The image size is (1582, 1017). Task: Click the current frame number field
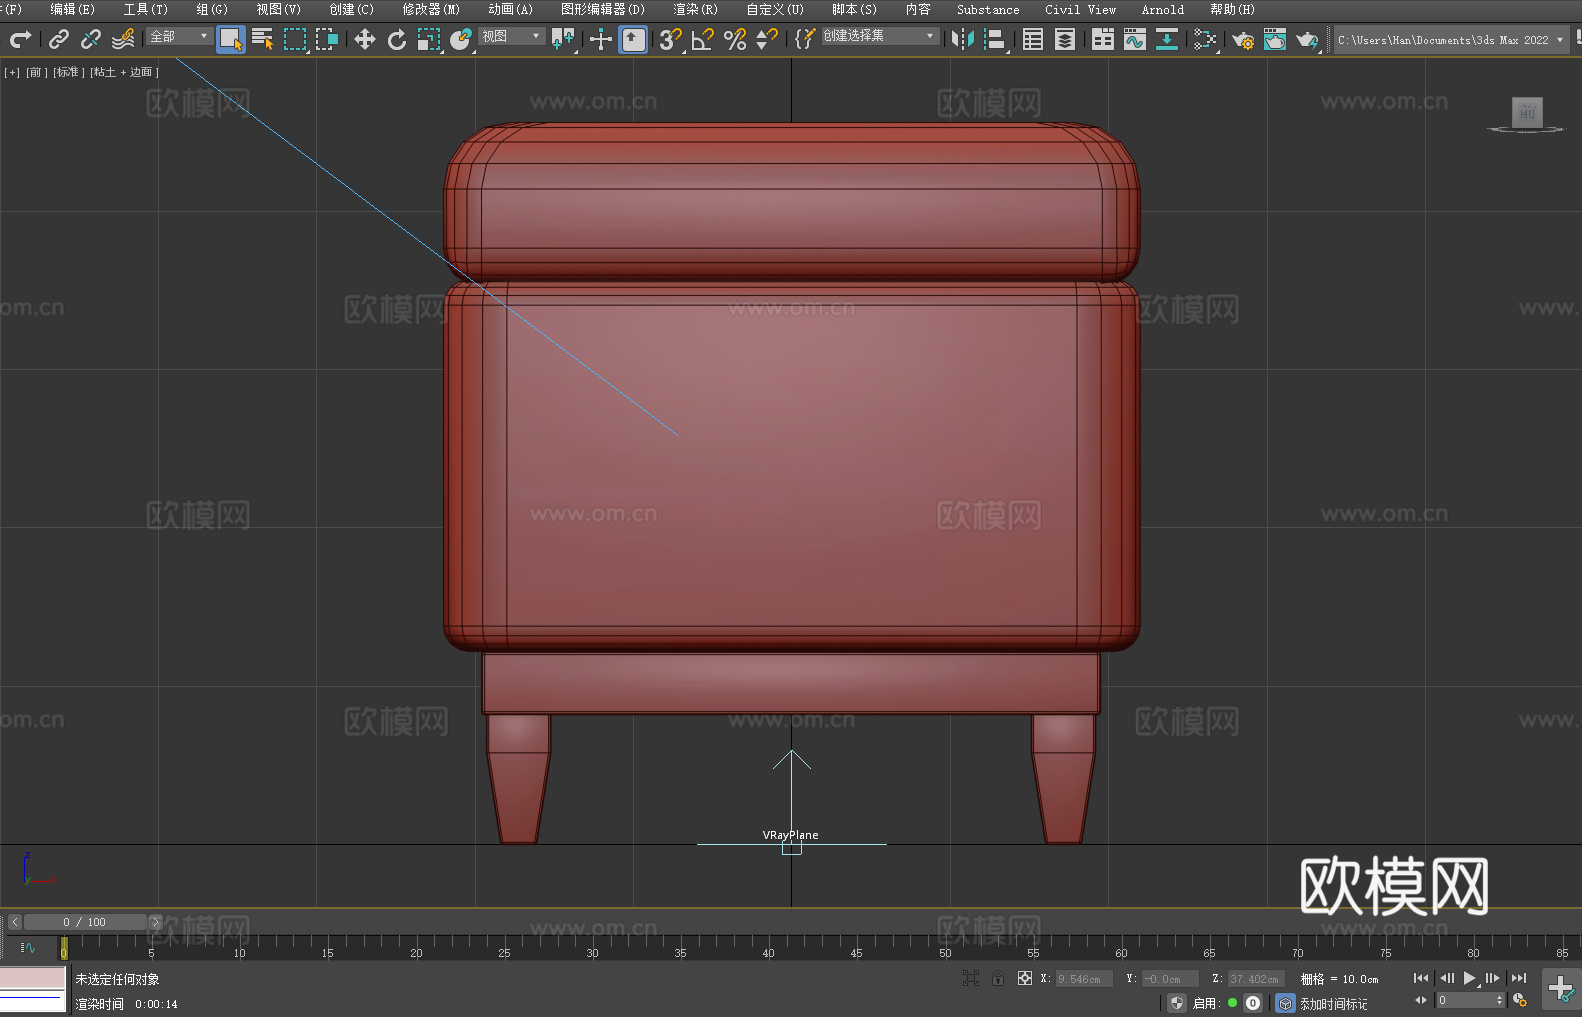pyautogui.click(x=1466, y=1000)
